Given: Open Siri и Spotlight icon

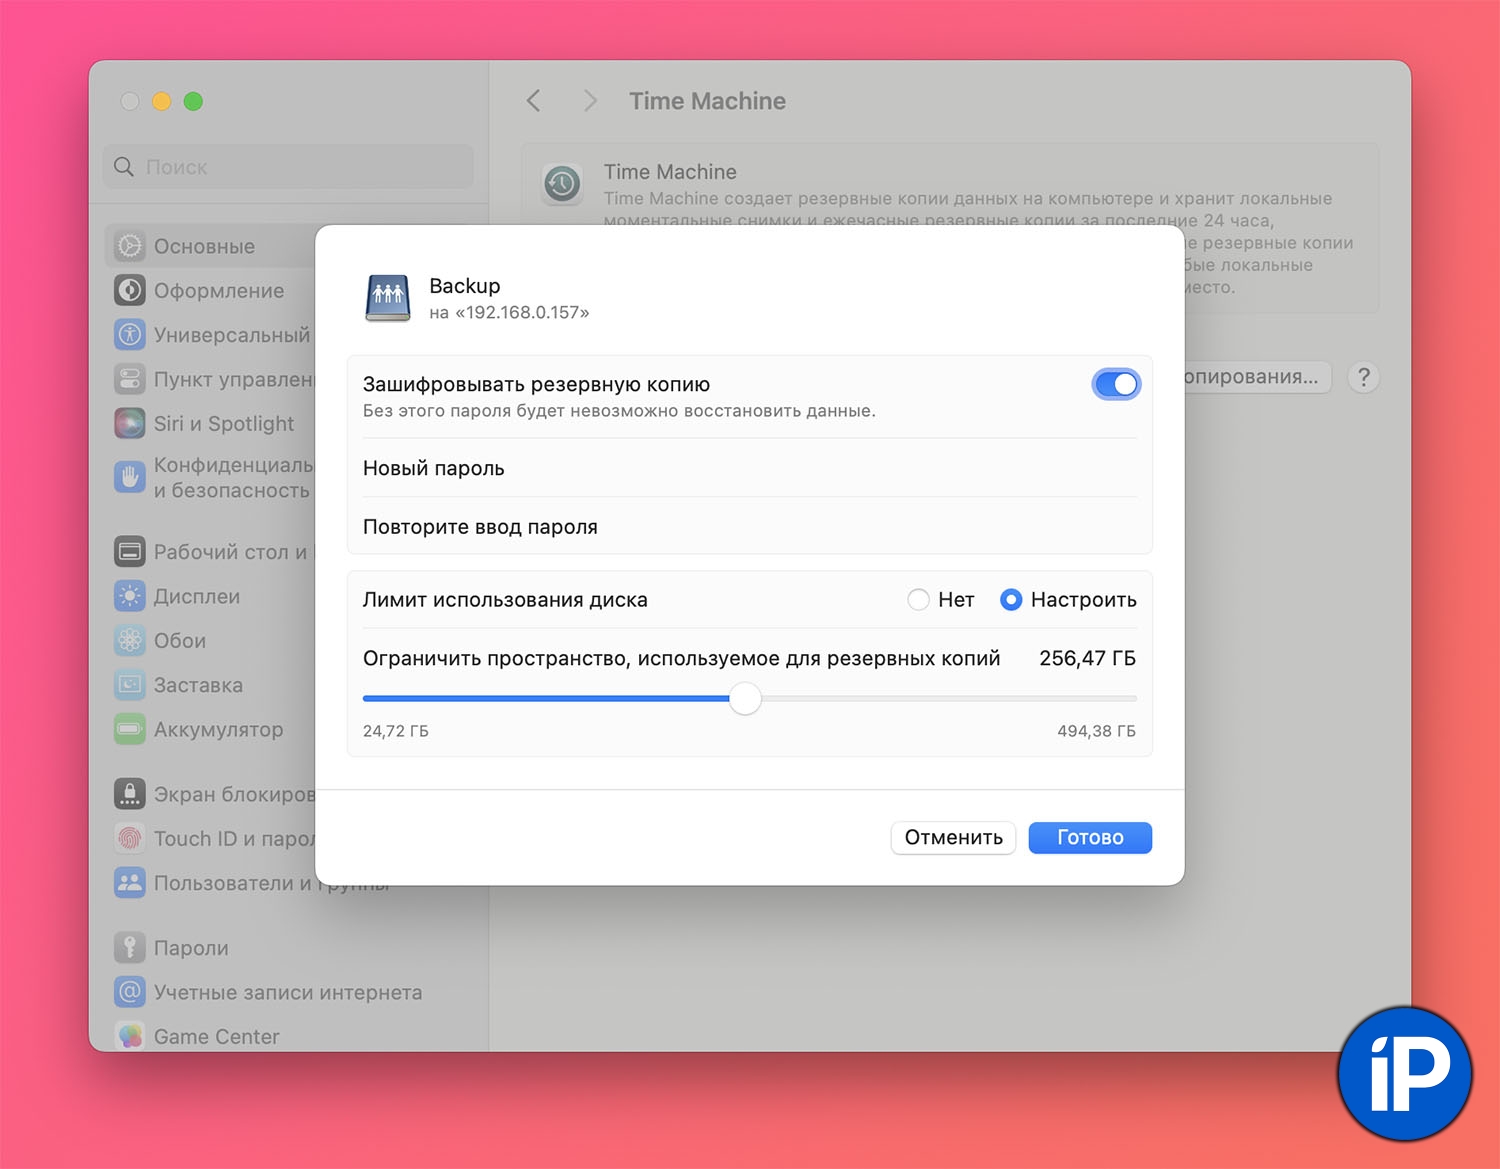Looking at the screenshot, I should pyautogui.click(x=130, y=424).
